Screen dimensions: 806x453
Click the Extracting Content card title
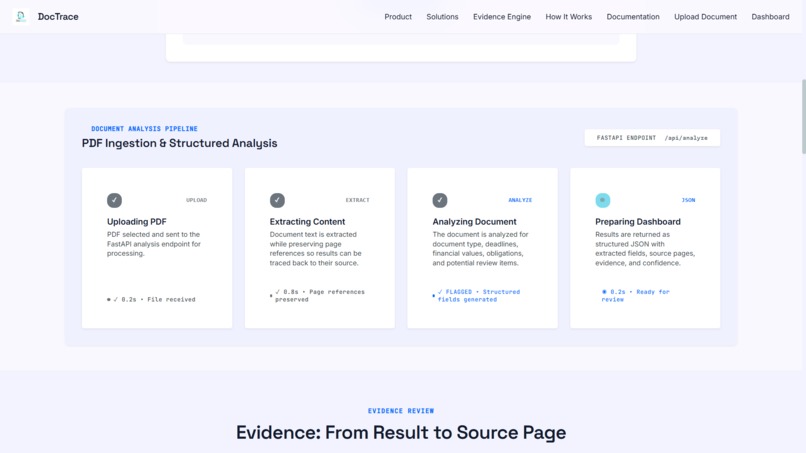(x=307, y=222)
